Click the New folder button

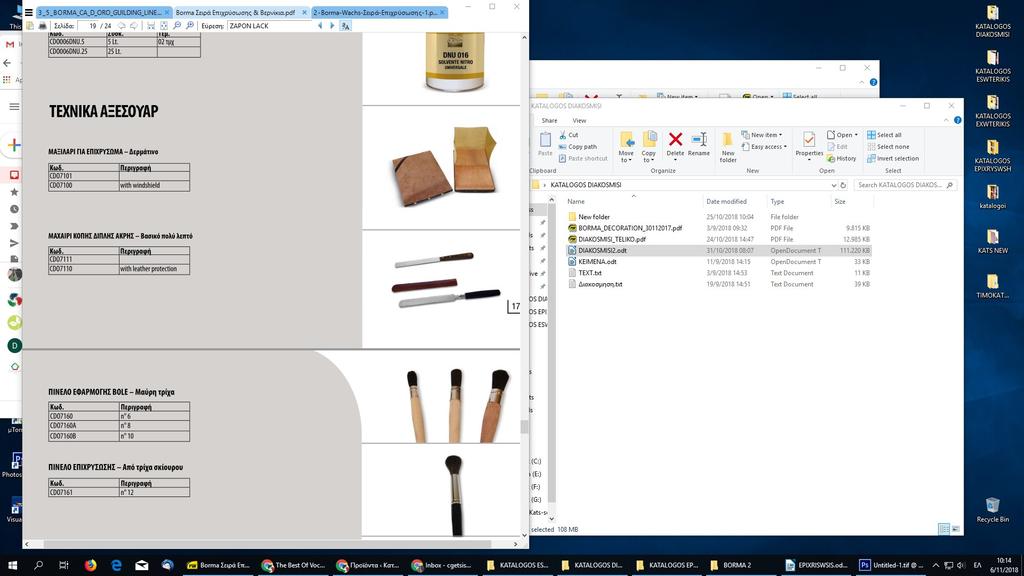pos(728,147)
